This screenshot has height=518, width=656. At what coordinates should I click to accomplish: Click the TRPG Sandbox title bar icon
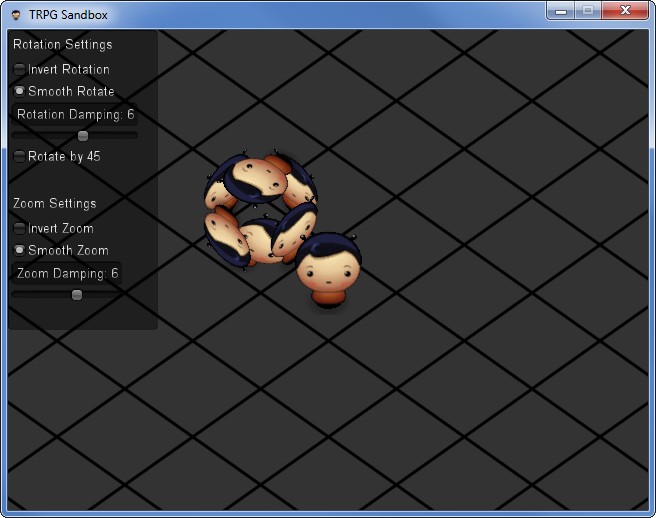(16, 15)
